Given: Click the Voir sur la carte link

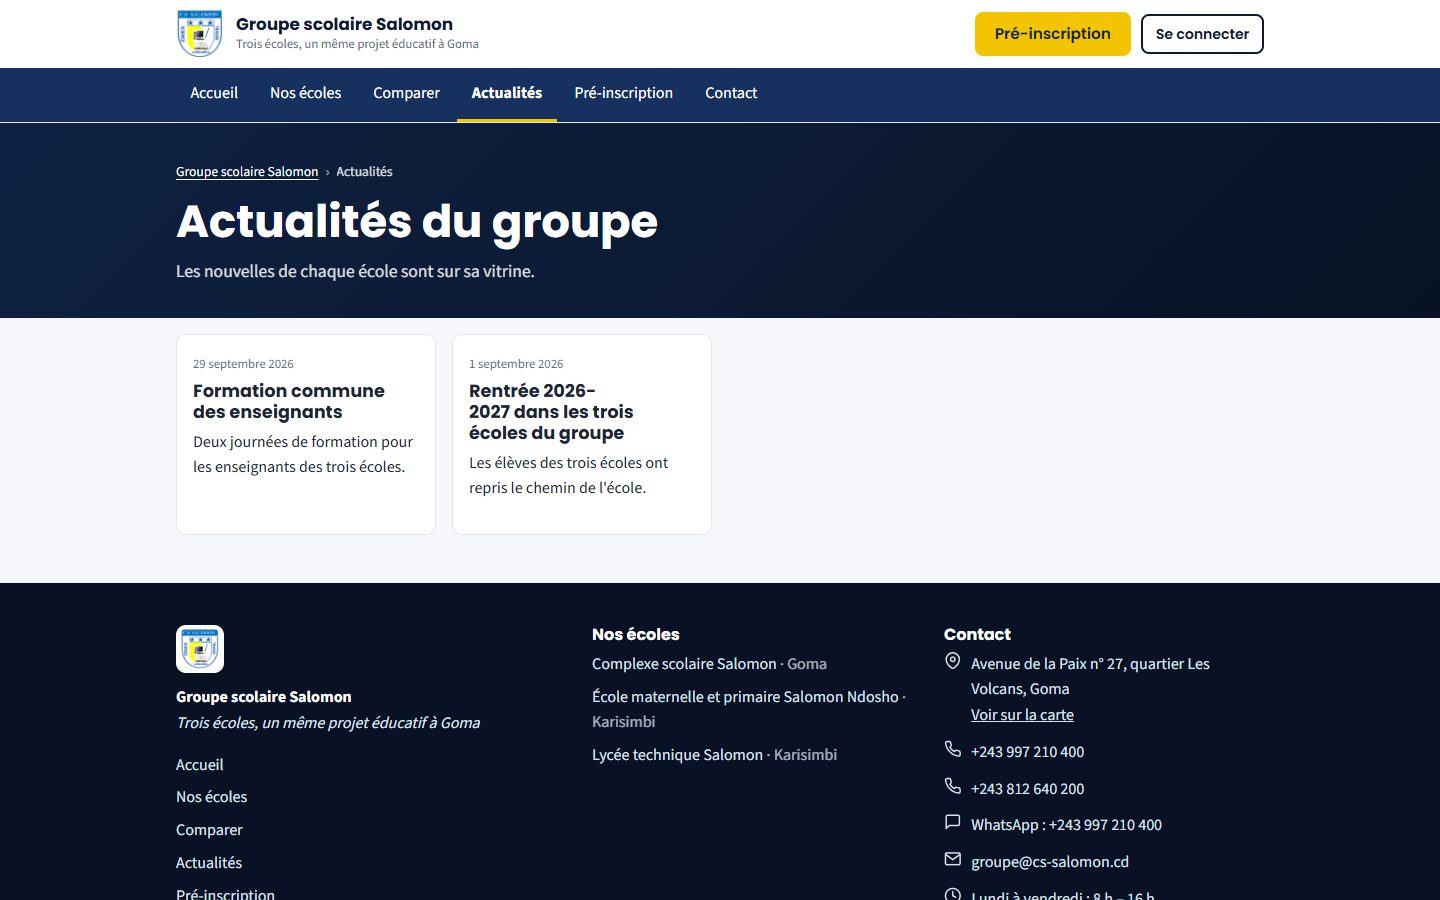Looking at the screenshot, I should pos(1022,715).
